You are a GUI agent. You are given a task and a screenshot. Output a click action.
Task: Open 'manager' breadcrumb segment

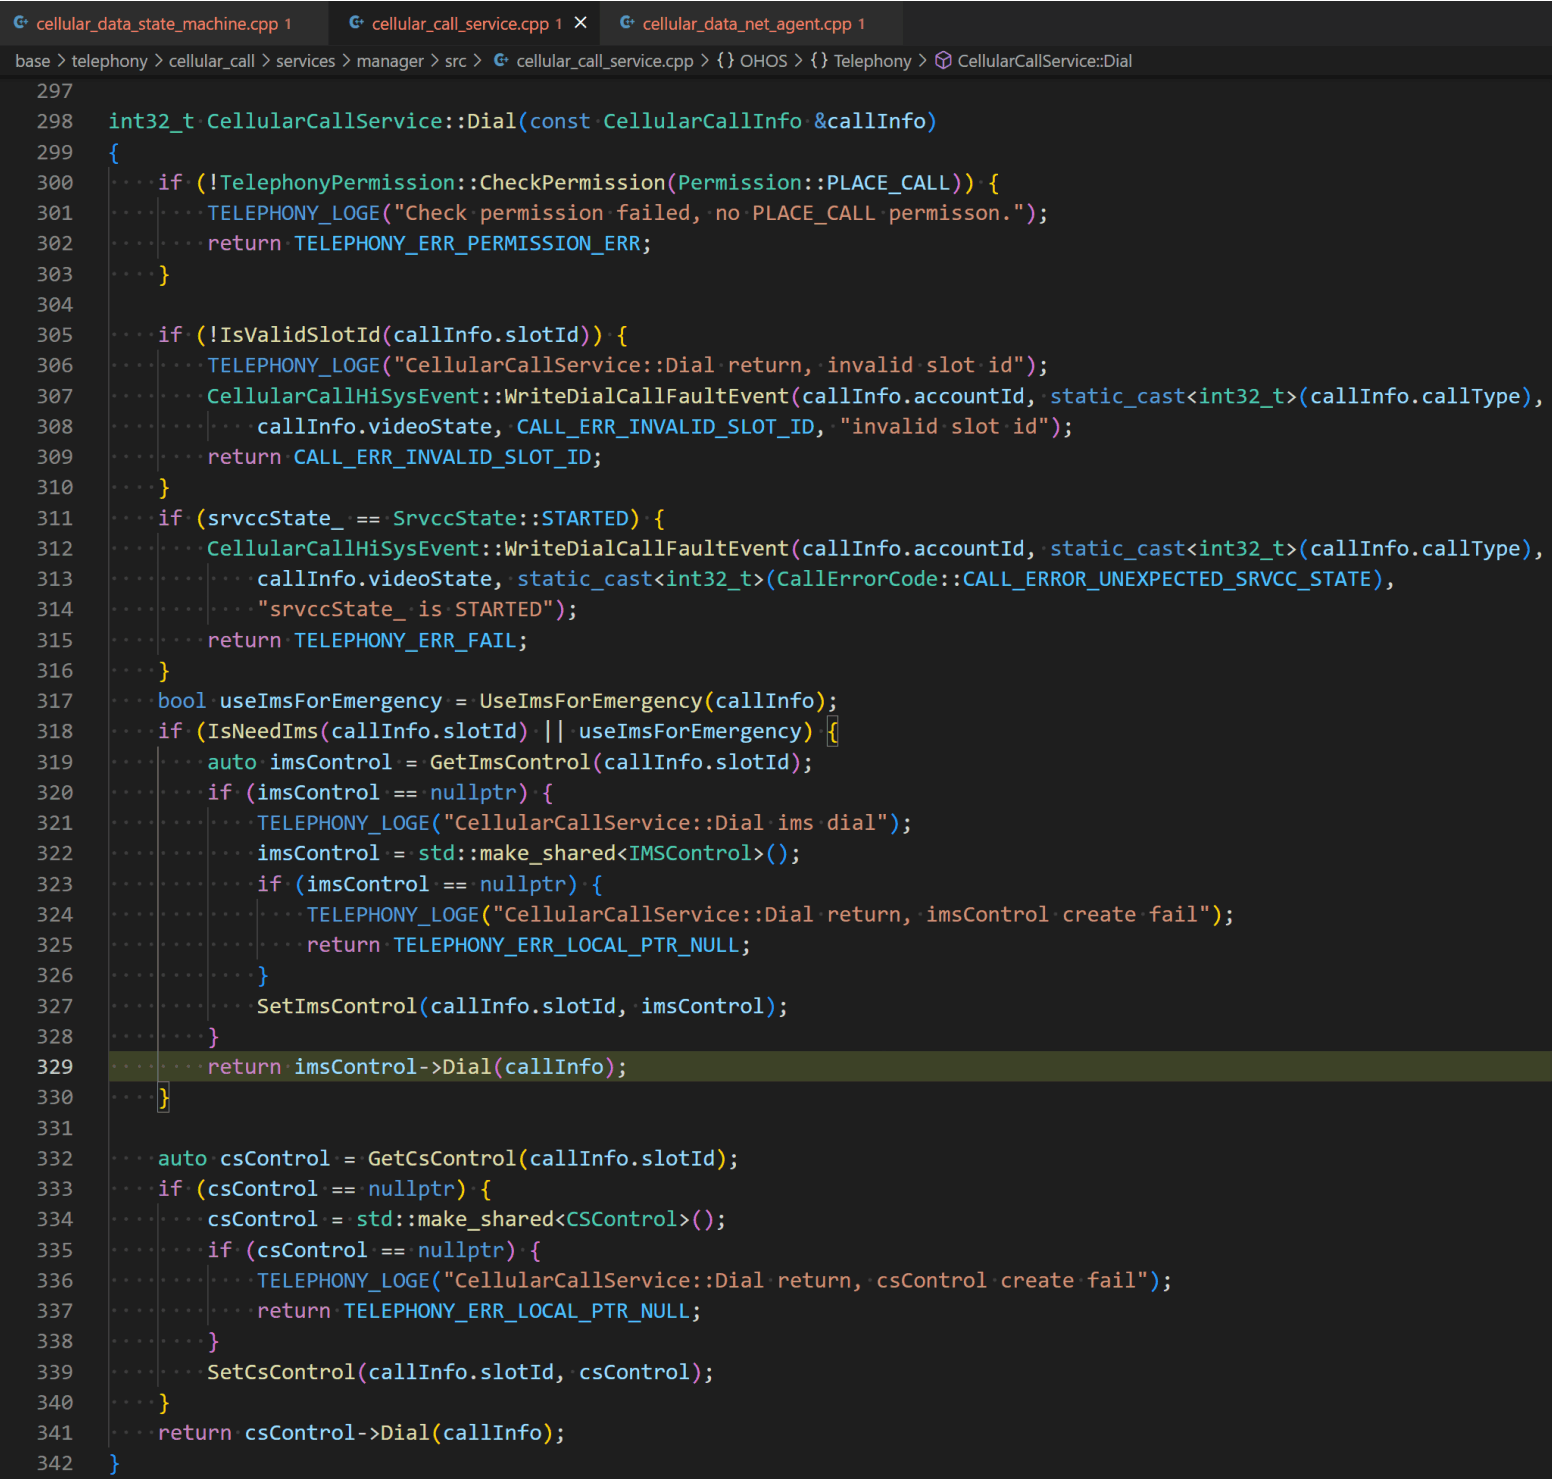point(390,61)
